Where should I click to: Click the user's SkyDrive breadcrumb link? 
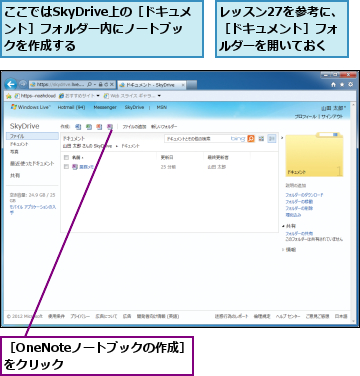click(x=88, y=146)
